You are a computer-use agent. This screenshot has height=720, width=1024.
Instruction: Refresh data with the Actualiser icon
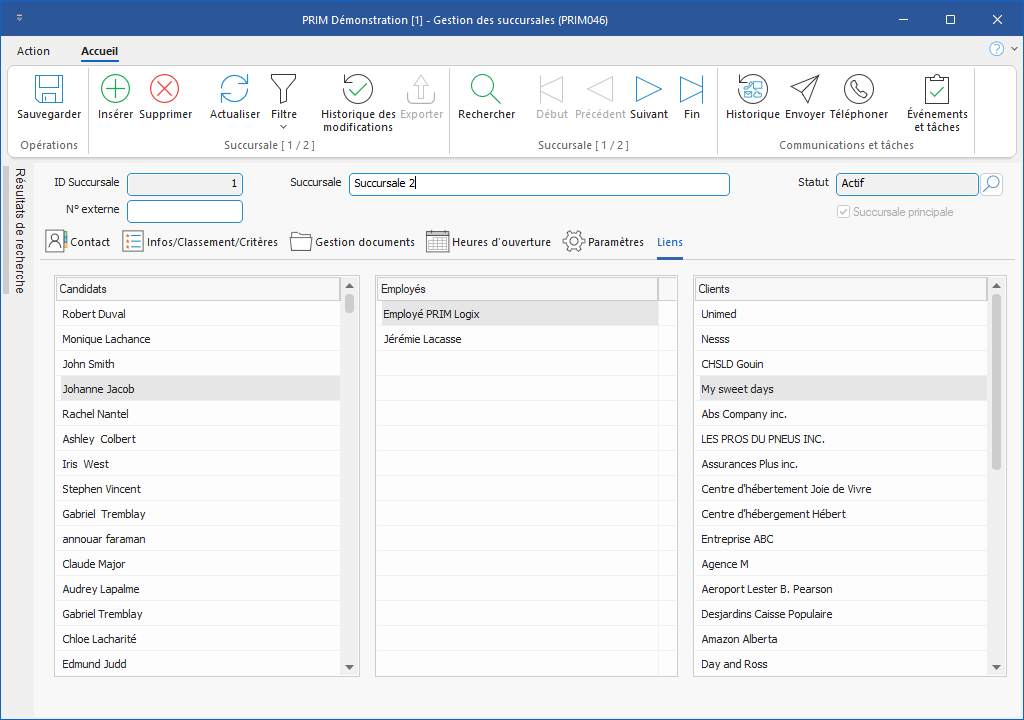click(234, 90)
